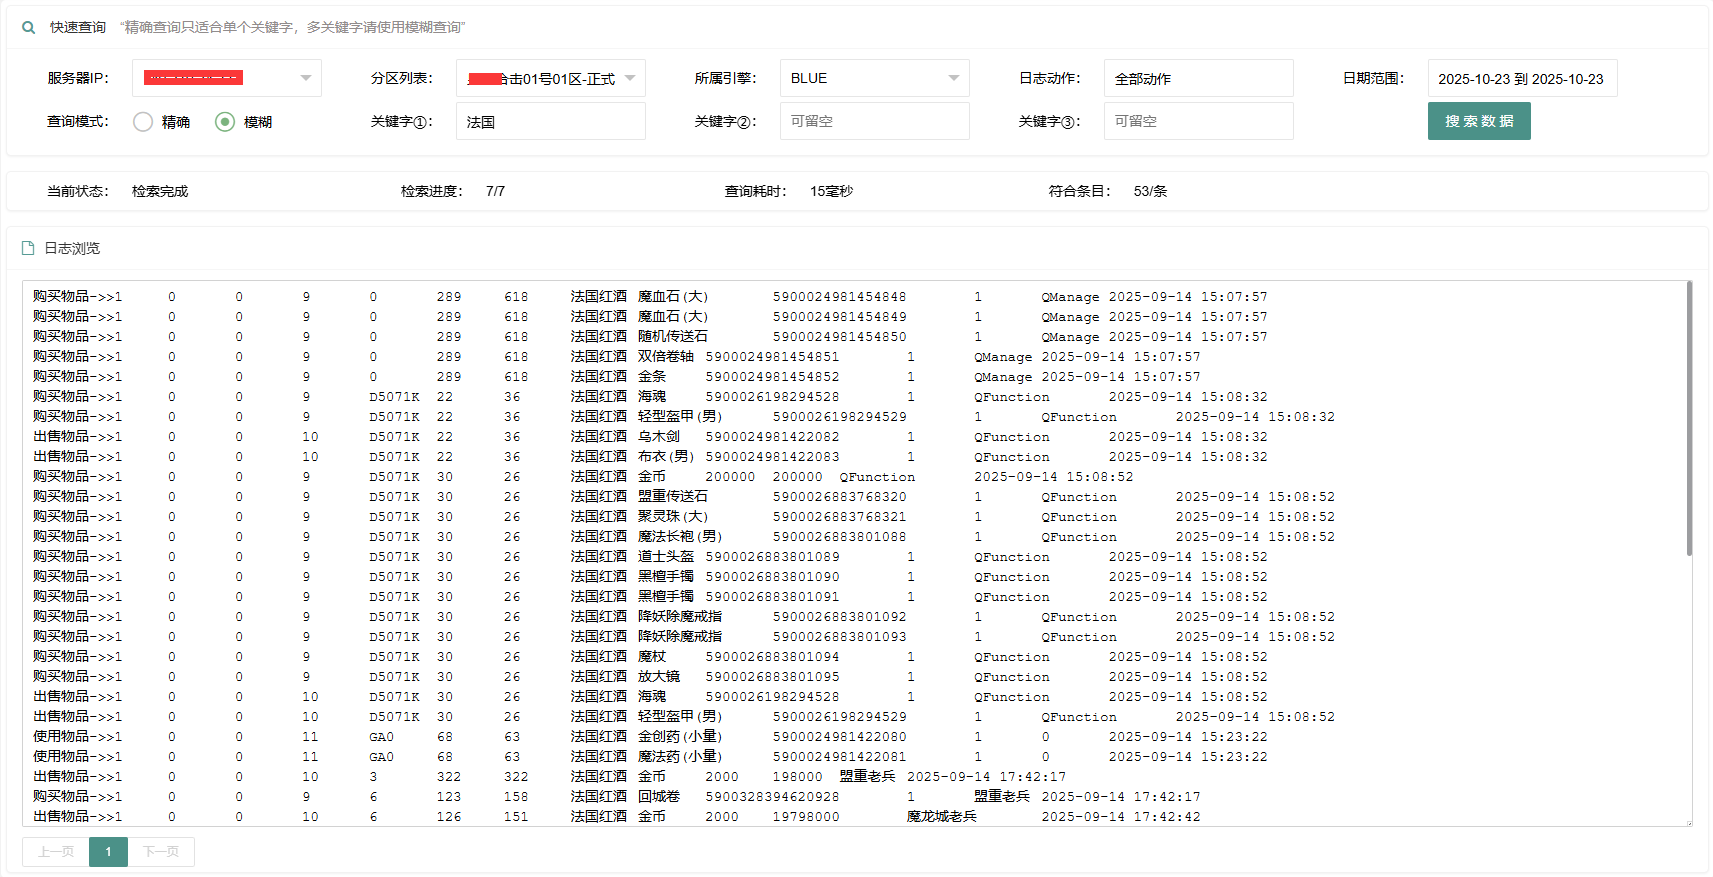Open the 日期范围 date range picker
The height and width of the screenshot is (877, 1713).
[1521, 78]
